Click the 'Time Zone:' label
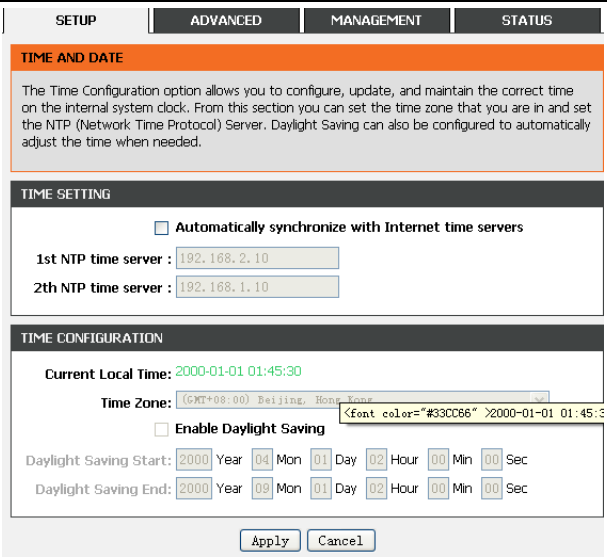 [x=136, y=403]
